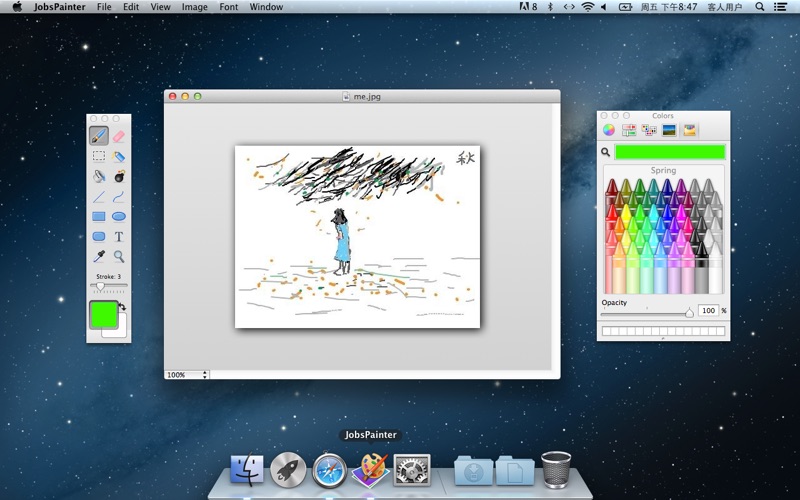Image resolution: width=800 pixels, height=500 pixels.
Task: Open the zoom level 100% dropdown
Action: tap(187, 374)
